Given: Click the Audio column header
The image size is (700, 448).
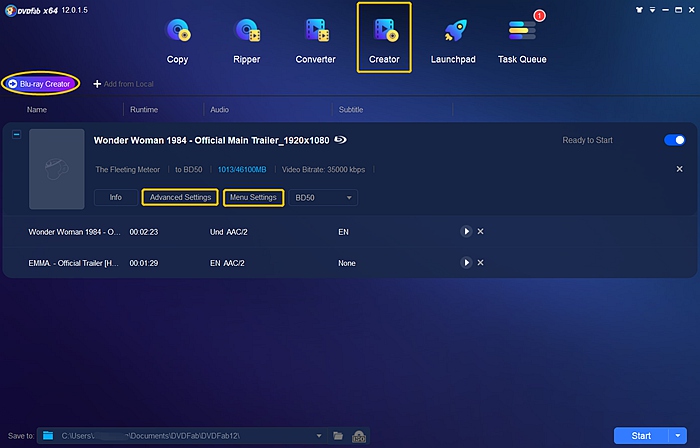Looking at the screenshot, I should tap(219, 110).
